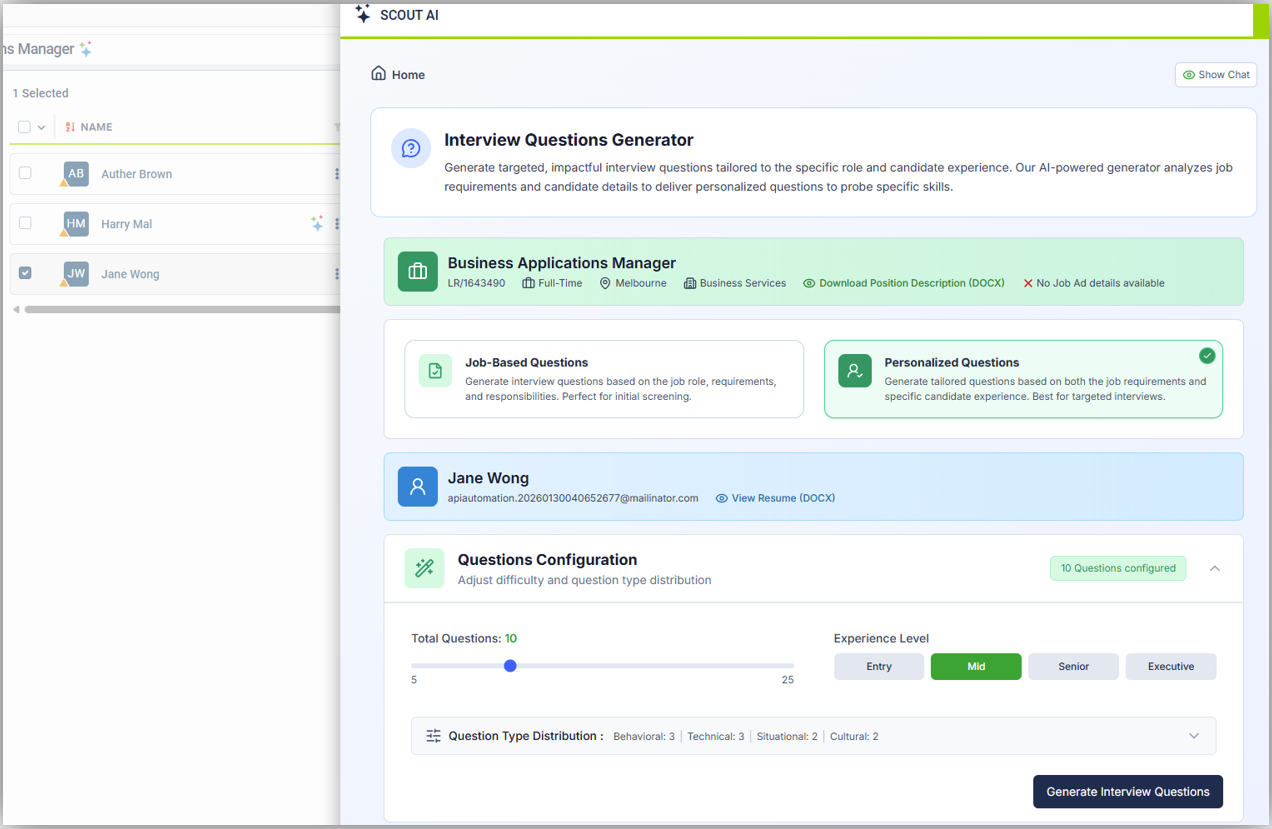This screenshot has height=829, width=1272.
Task: Choose the Senior experience level
Action: [1073, 667]
